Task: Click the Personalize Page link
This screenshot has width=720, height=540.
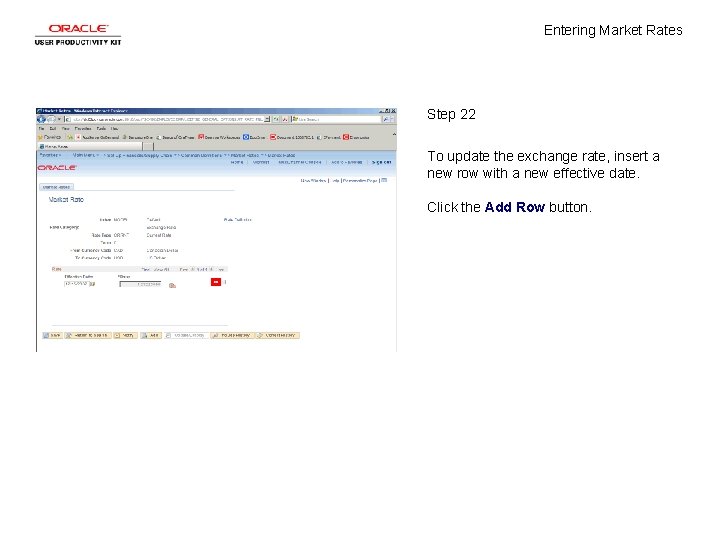Action: pyautogui.click(x=360, y=180)
